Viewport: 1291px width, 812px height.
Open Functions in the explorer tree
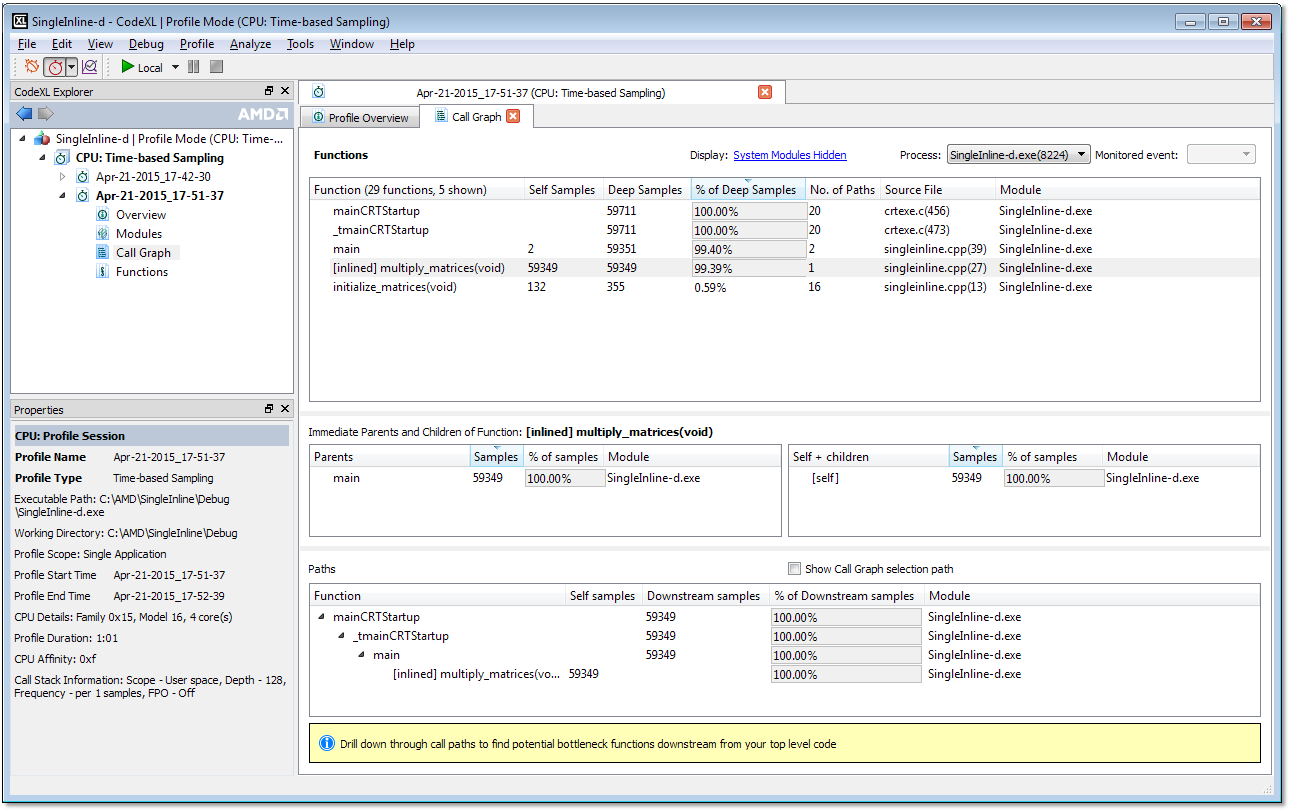coord(142,272)
